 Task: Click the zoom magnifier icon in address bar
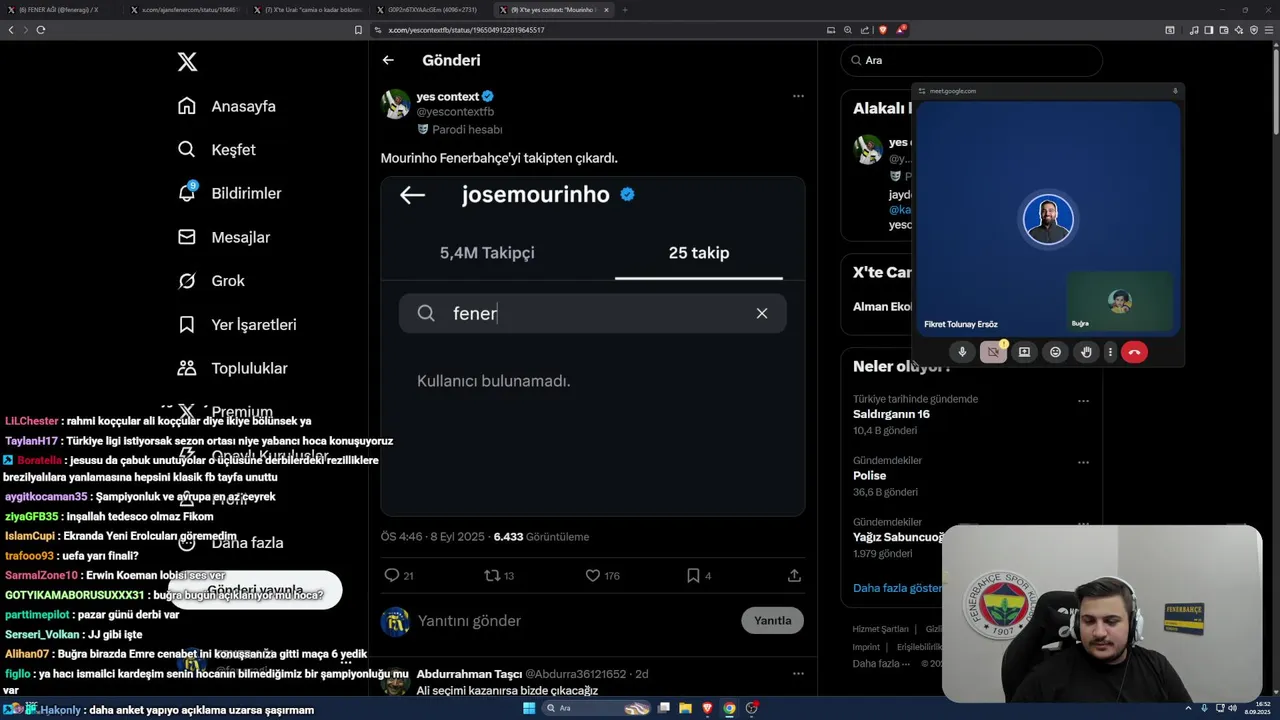click(x=848, y=30)
